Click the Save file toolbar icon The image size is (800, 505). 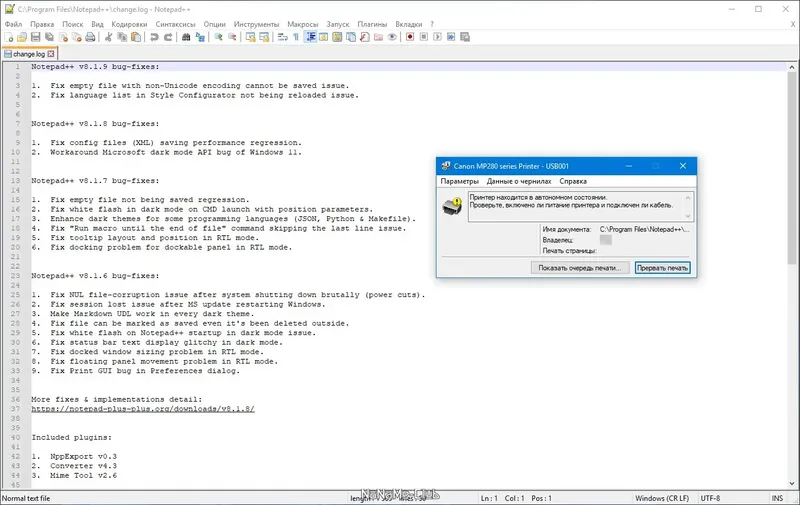click(x=36, y=37)
